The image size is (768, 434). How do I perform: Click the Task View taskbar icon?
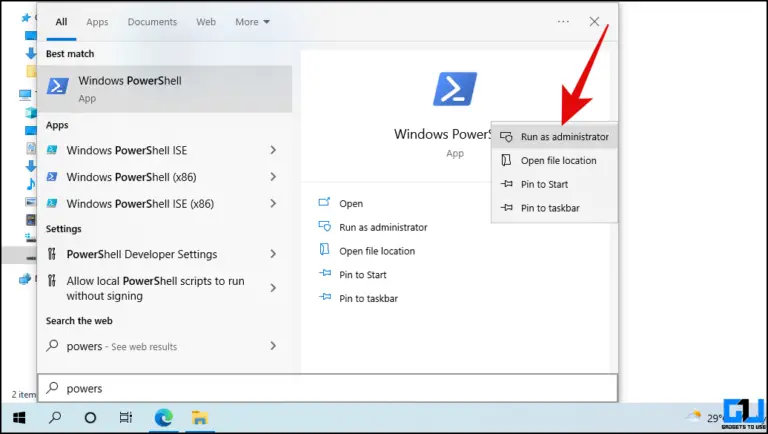tap(126, 417)
